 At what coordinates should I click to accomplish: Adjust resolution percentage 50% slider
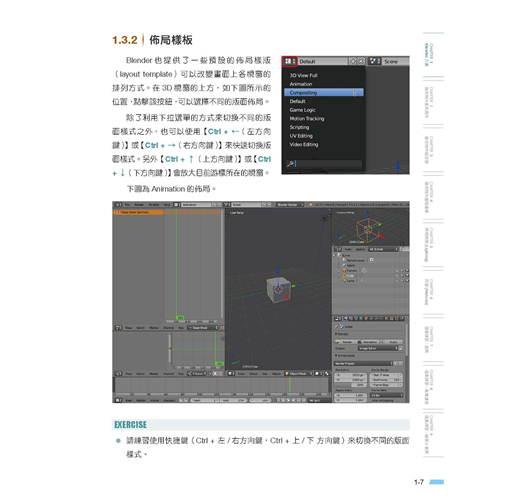tap(350, 385)
